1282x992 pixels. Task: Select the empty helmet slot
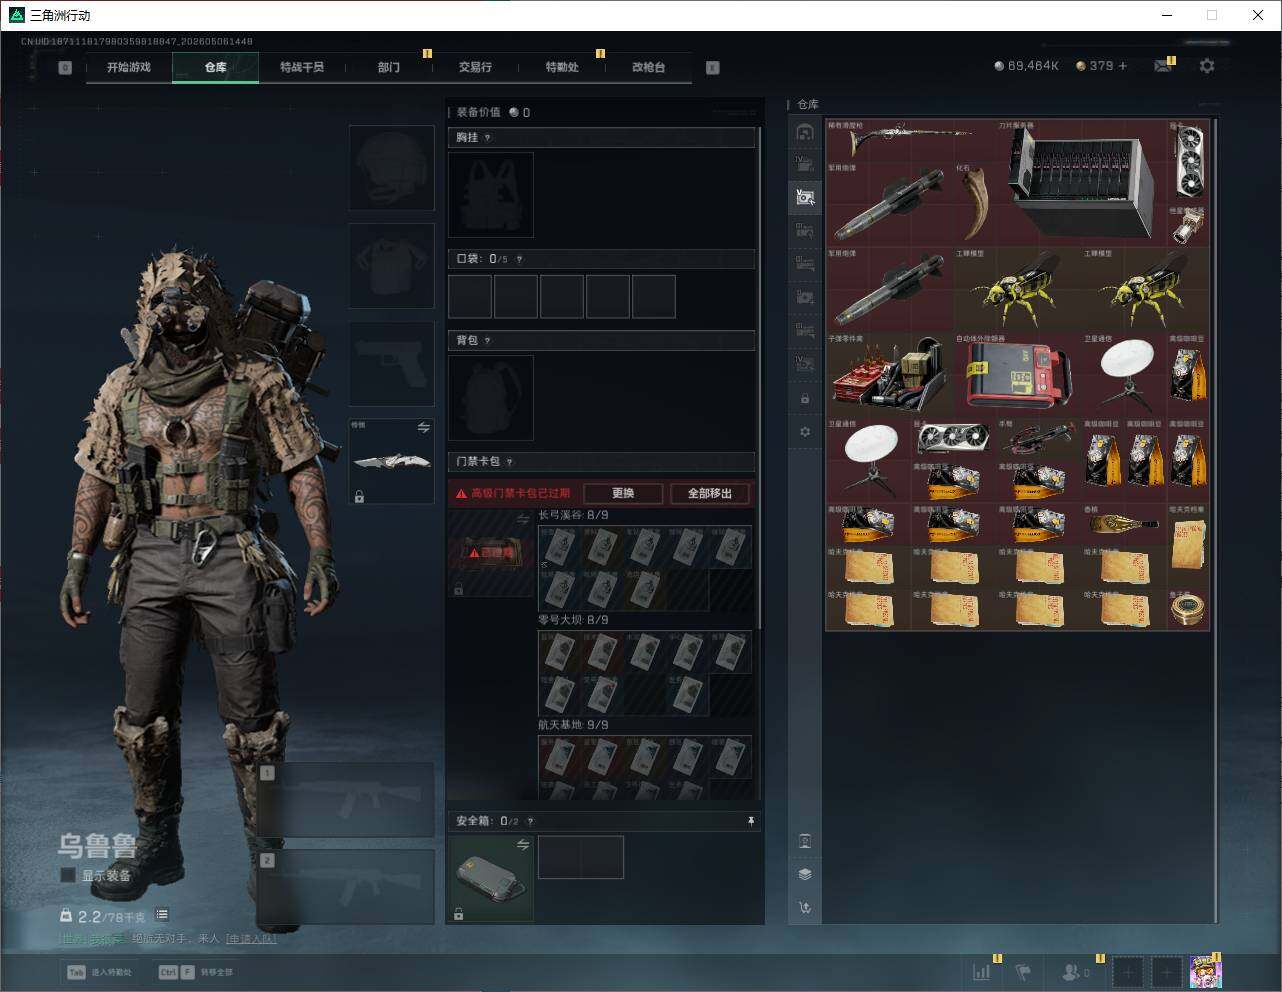(391, 167)
